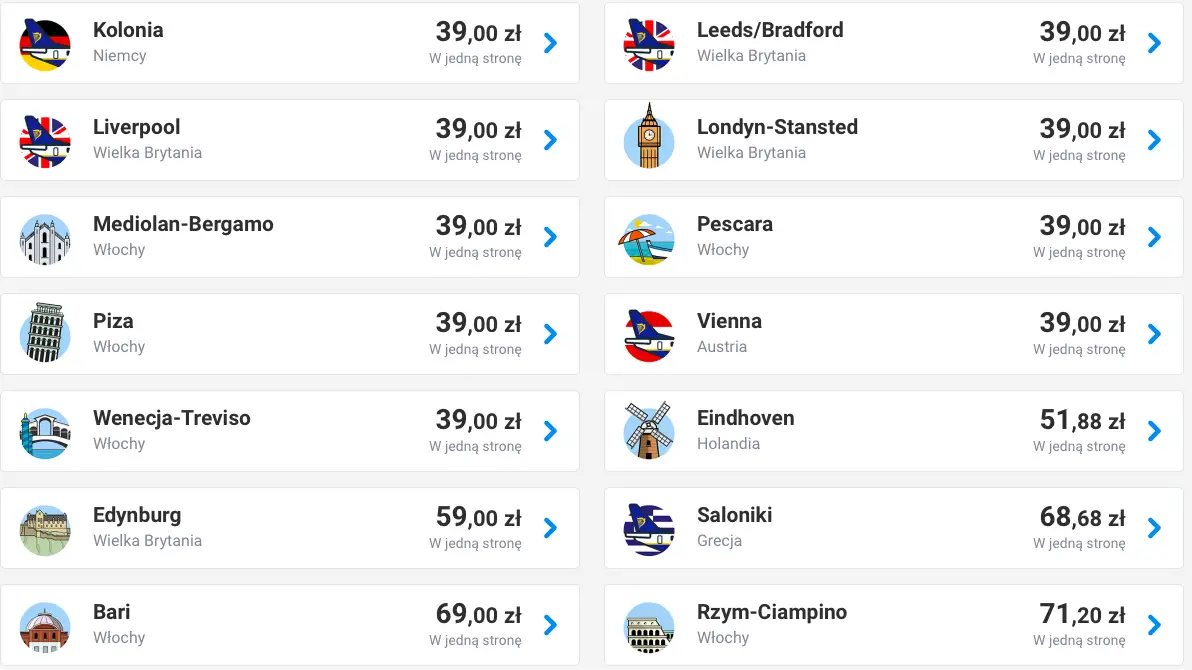Click the windmill icon next to Eindhoven
This screenshot has width=1192, height=670.
(649, 431)
